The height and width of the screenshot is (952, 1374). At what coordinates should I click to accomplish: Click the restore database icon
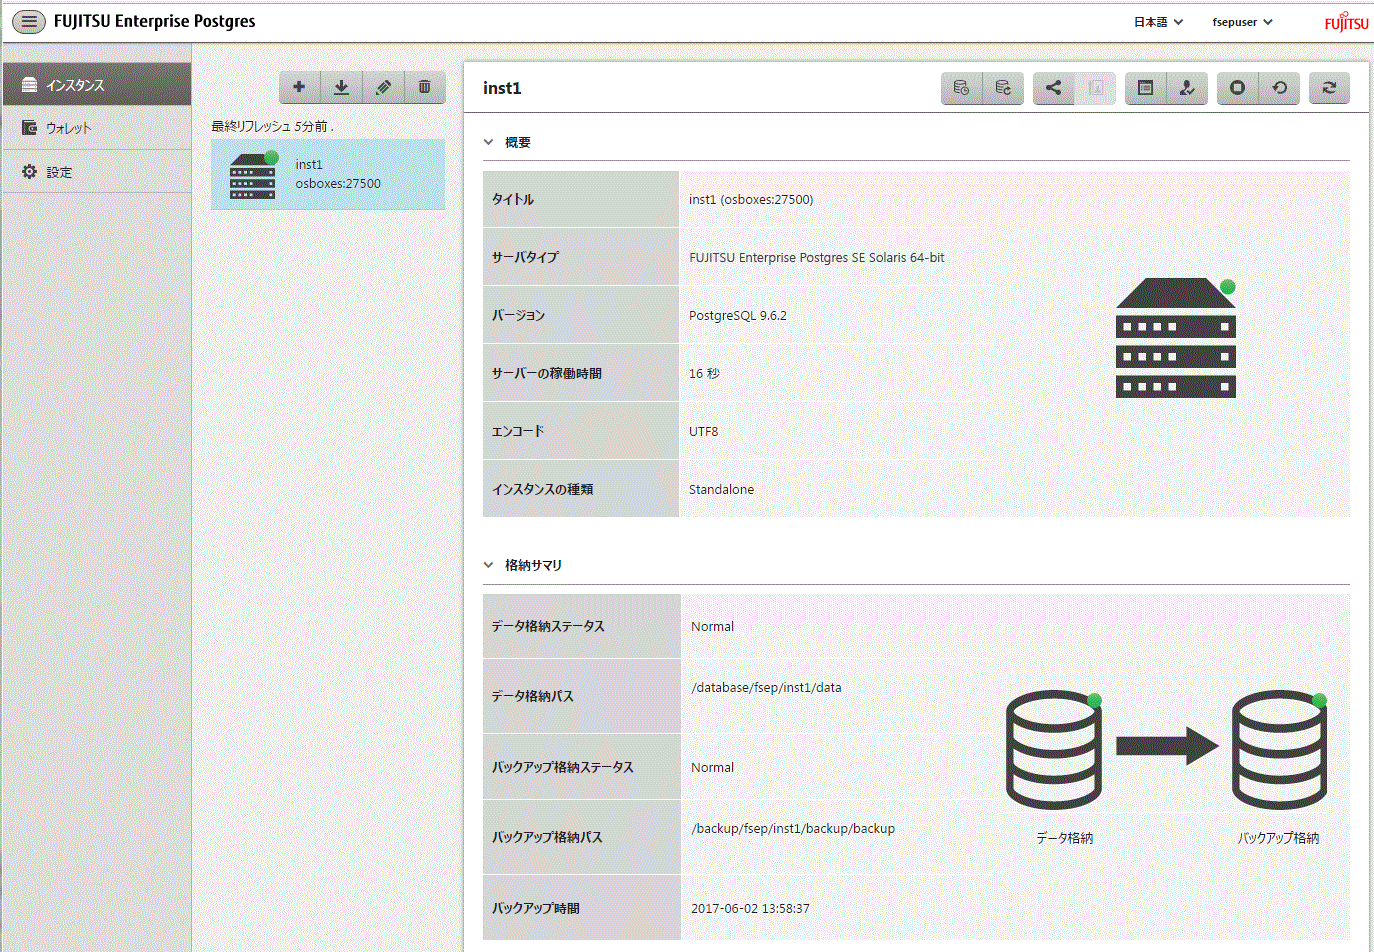[x=1003, y=88]
